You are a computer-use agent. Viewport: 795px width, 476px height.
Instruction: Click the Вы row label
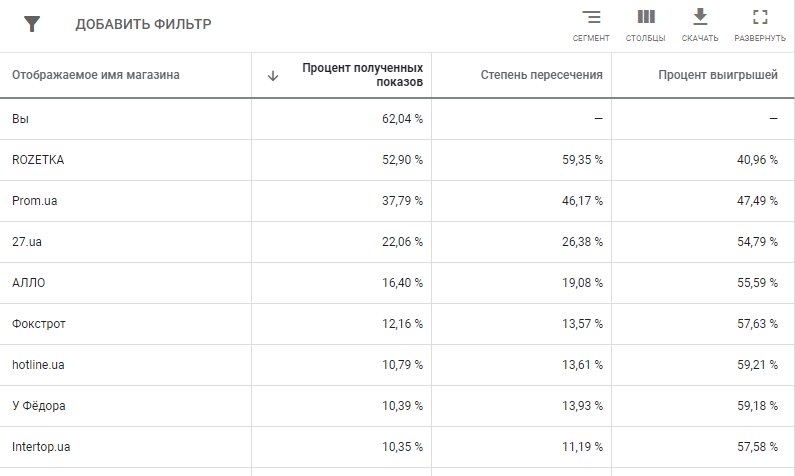20,119
